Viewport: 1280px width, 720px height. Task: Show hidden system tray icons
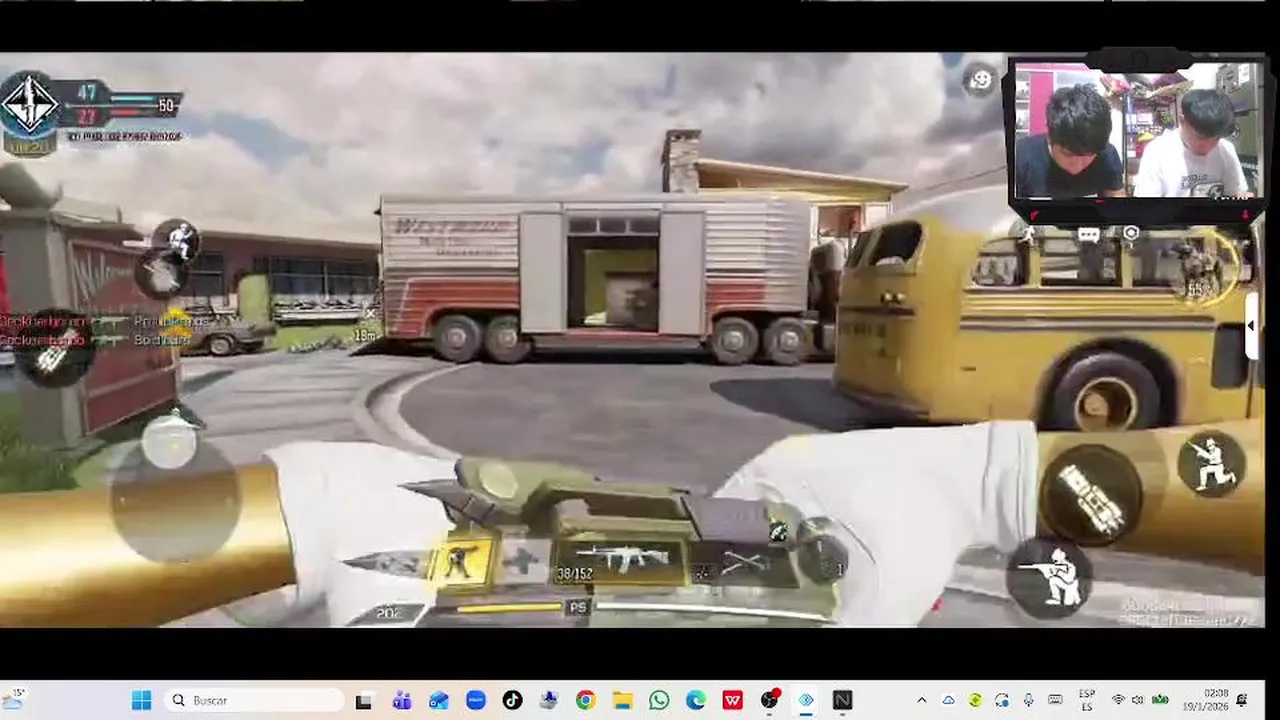tap(922, 700)
